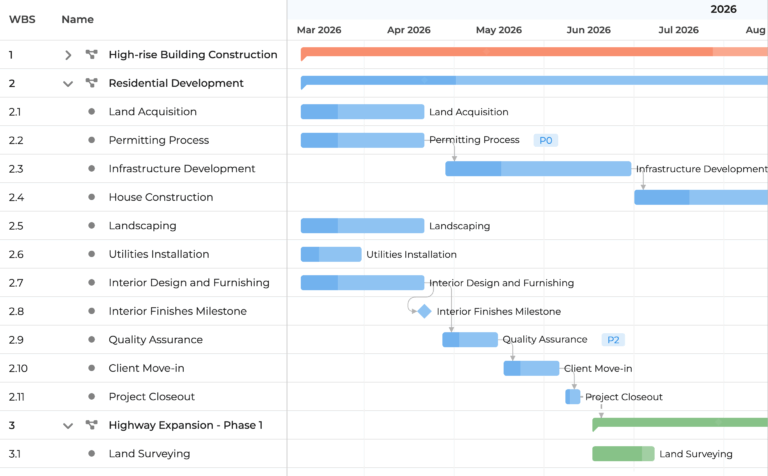This screenshot has height=476, width=768.
Task: Click the Quality Assurance task bar
Action: [470, 340]
